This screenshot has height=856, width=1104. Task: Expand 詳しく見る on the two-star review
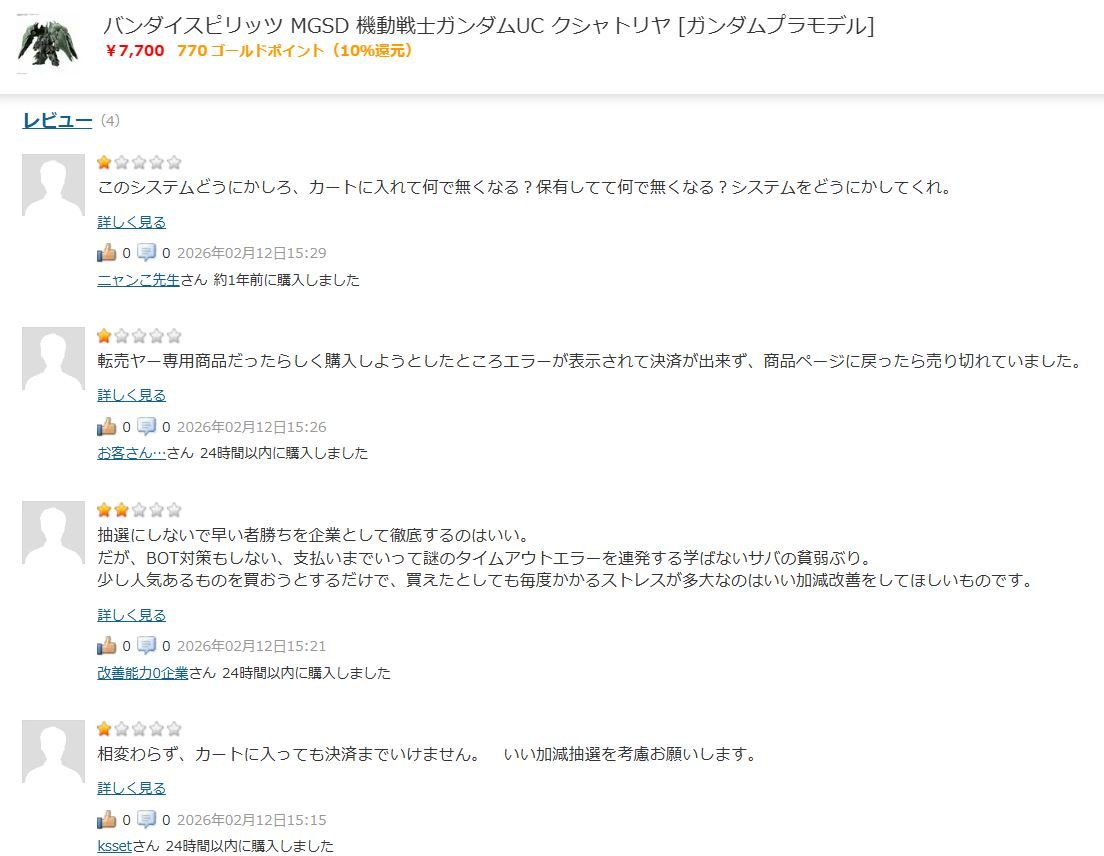(x=132, y=615)
